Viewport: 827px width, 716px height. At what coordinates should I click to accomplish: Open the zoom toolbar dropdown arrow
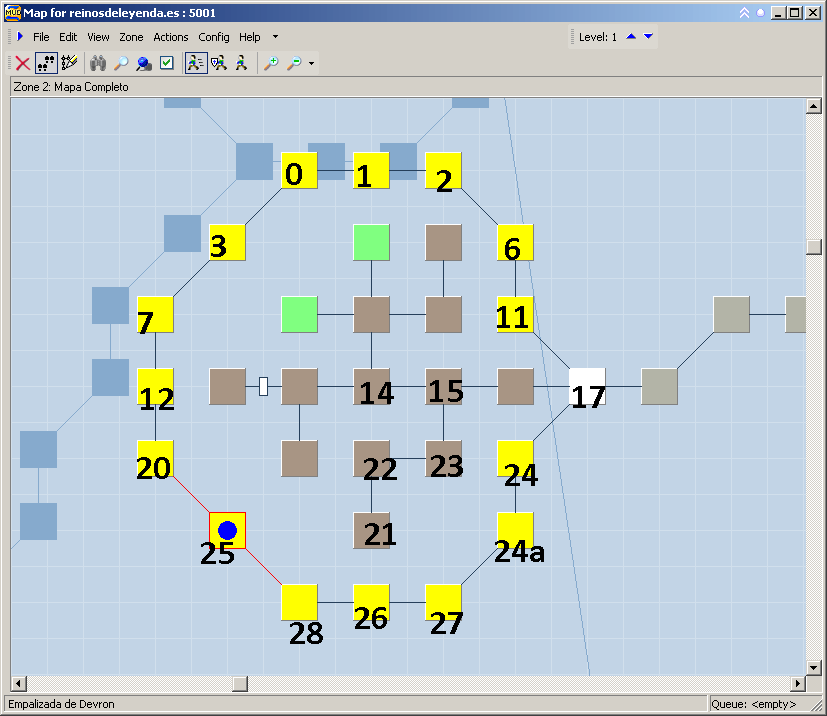click(x=312, y=64)
